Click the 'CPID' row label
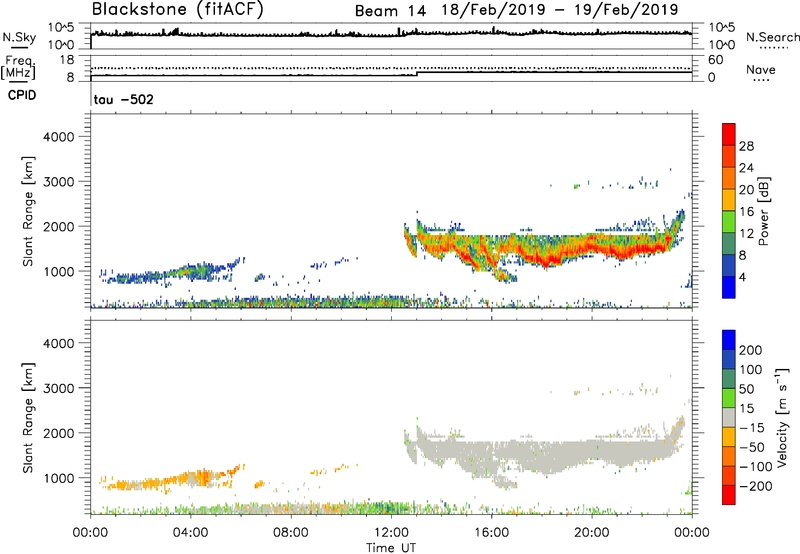 [x=22, y=95]
